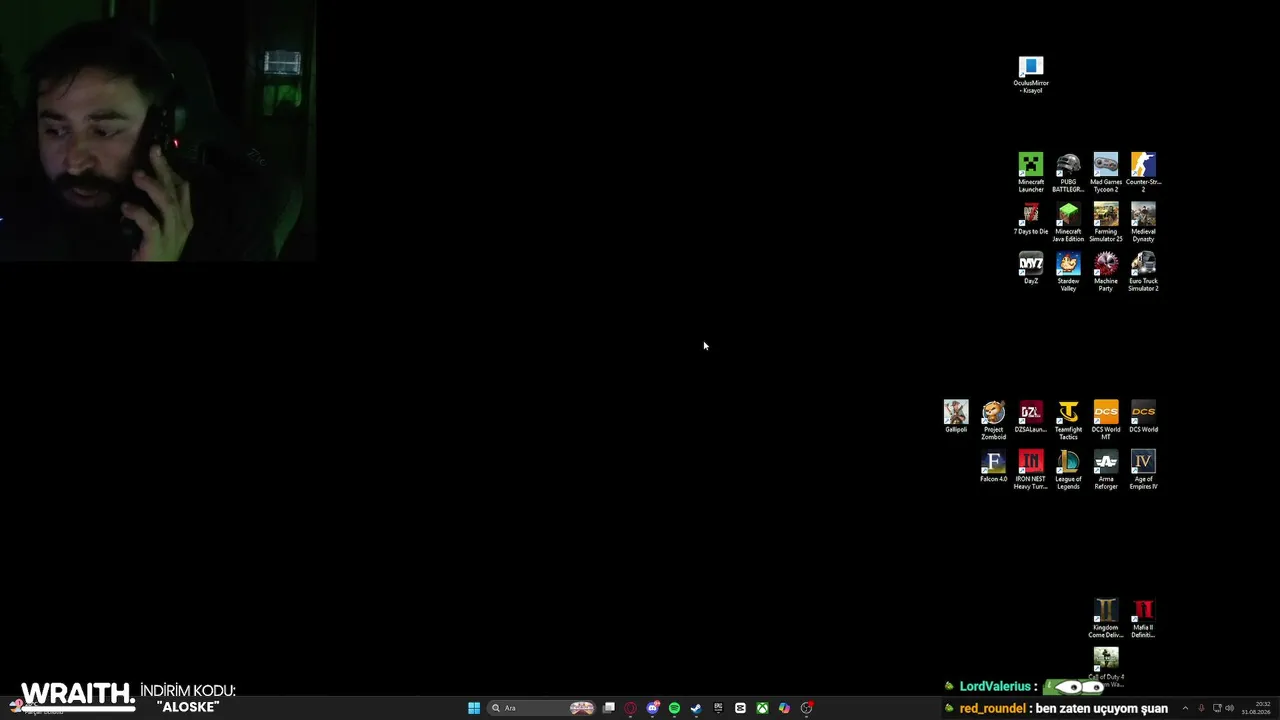This screenshot has width=1280, height=720.
Task: Click the Farming Simulator 25 icon
Action: (1106, 222)
